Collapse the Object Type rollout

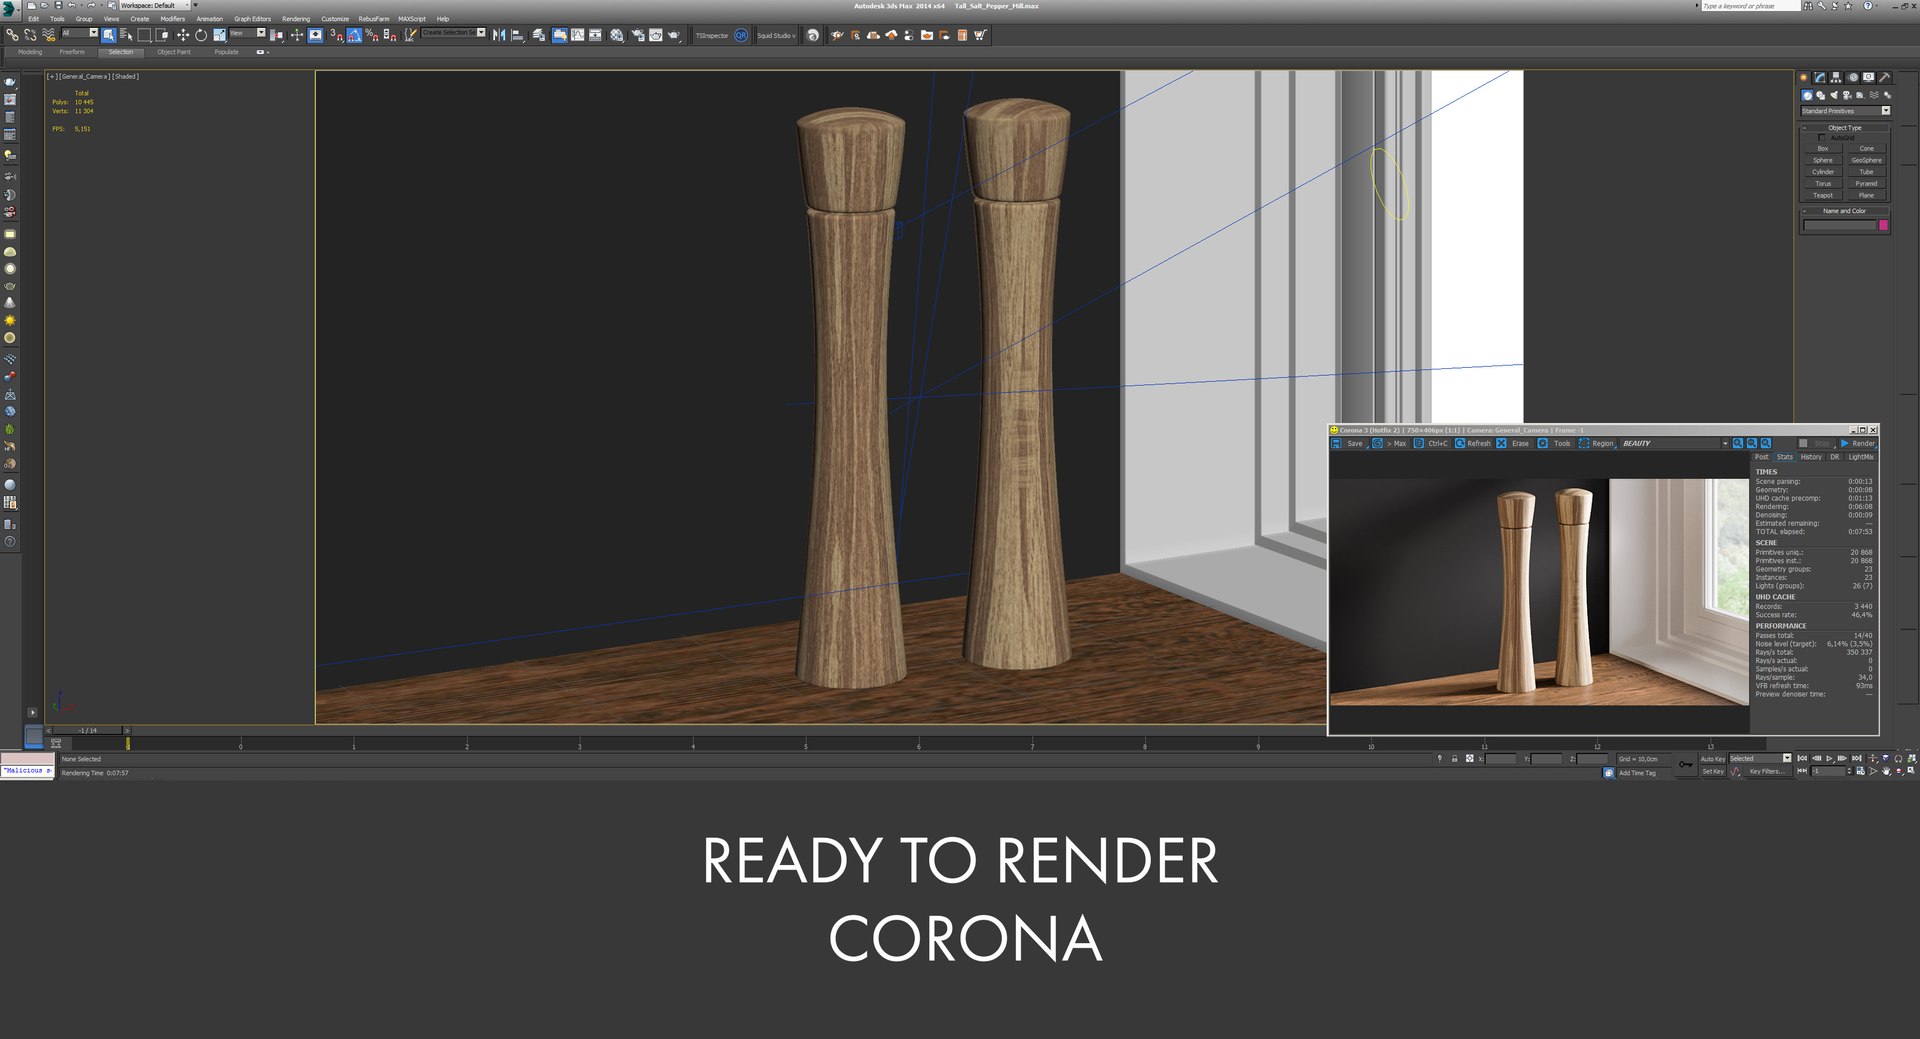[x=1846, y=128]
